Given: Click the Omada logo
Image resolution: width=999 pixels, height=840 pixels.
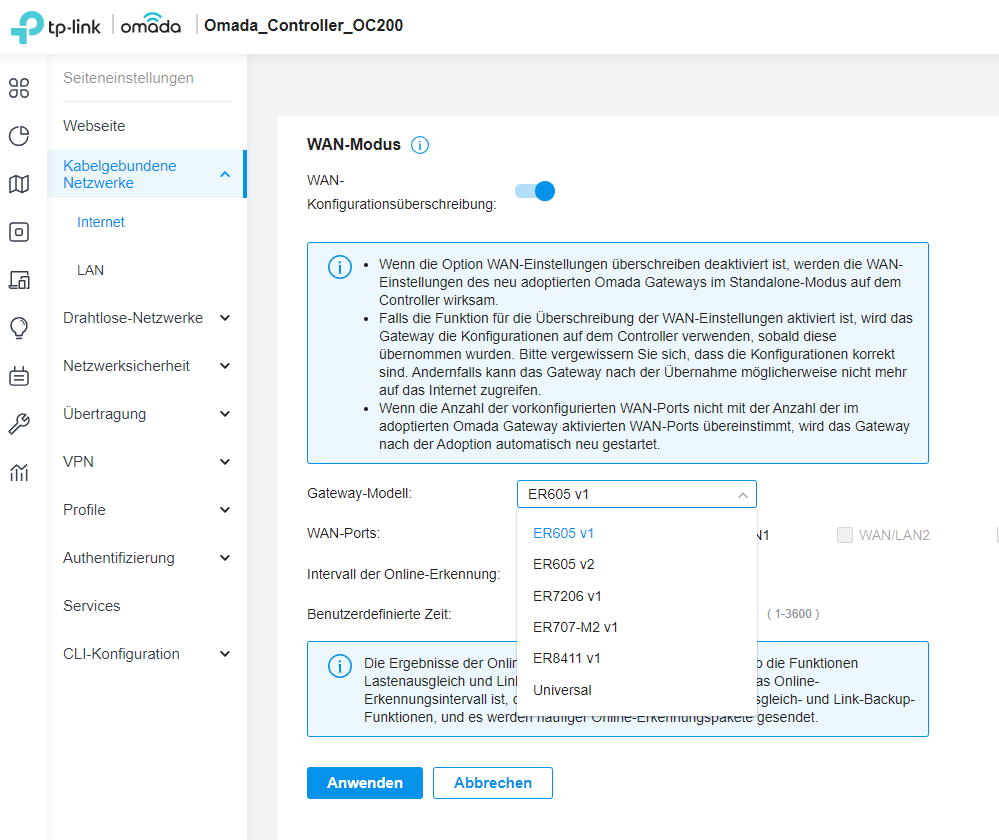Looking at the screenshot, I should [150, 24].
